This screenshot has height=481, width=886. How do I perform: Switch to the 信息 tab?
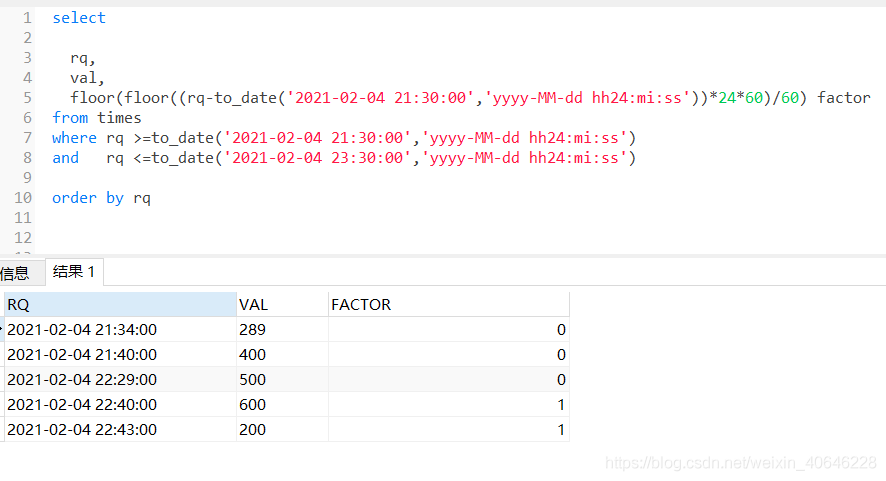tap(15, 273)
